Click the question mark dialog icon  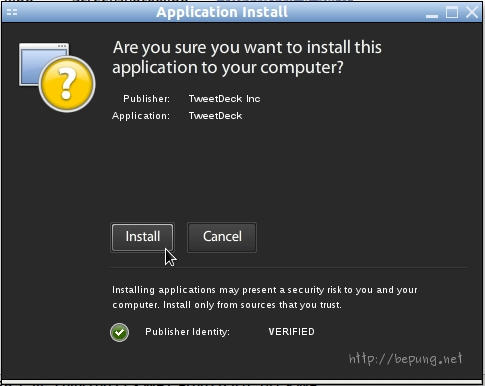(57, 77)
